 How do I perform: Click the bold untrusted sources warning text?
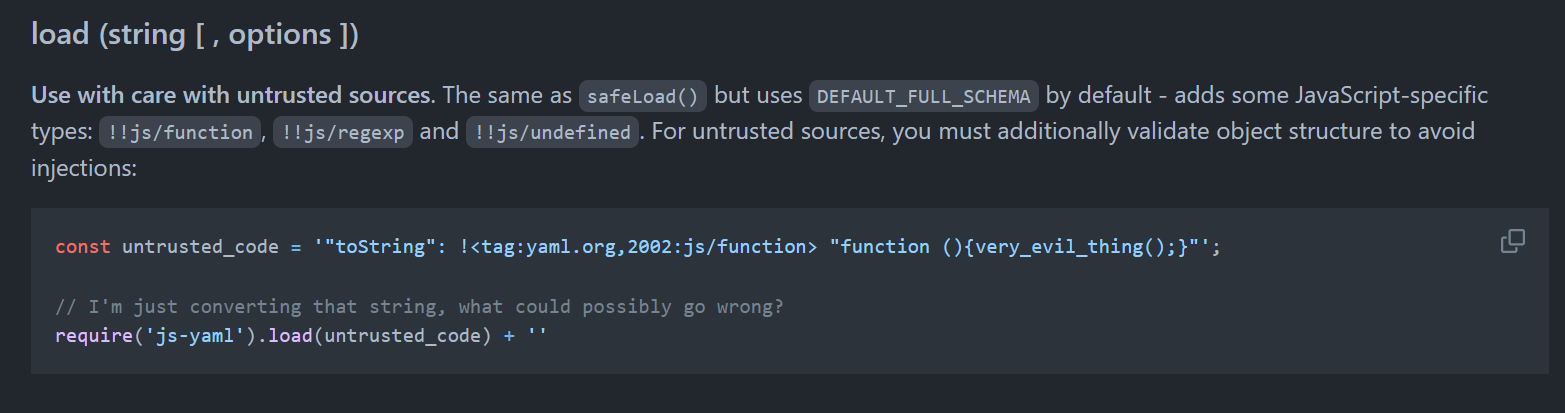(233, 96)
